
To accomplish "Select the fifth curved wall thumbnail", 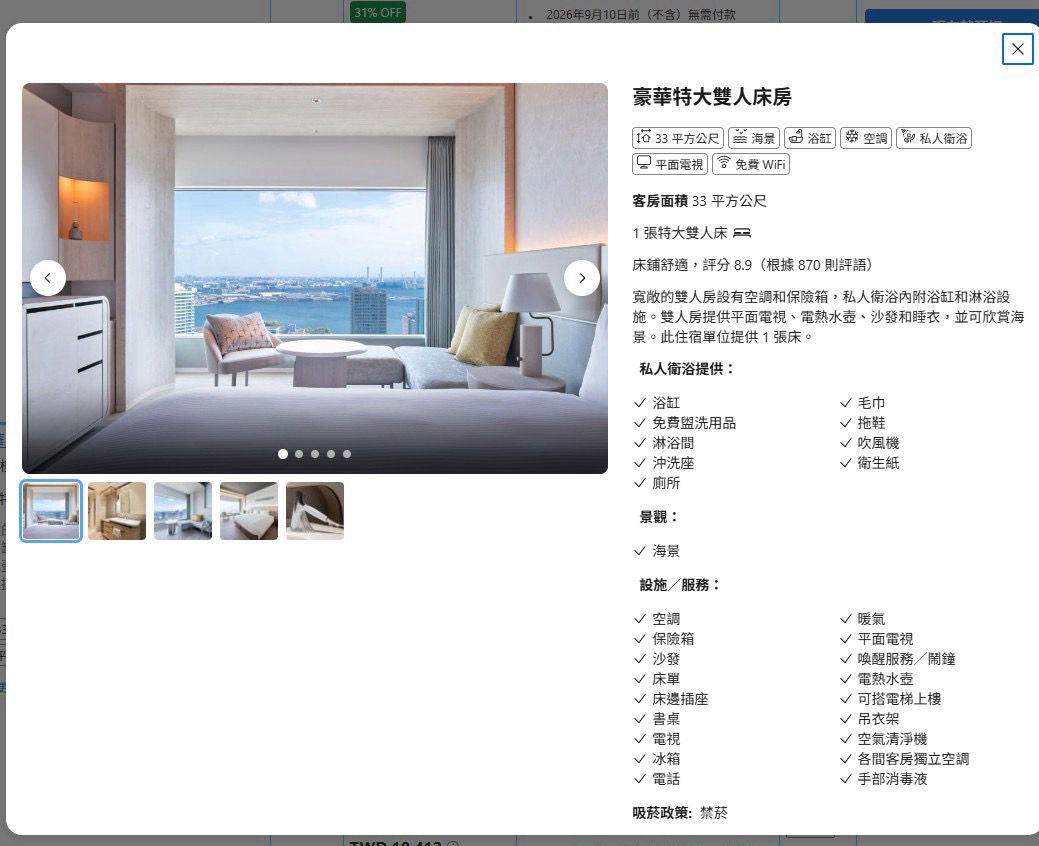I will pyautogui.click(x=315, y=511).
